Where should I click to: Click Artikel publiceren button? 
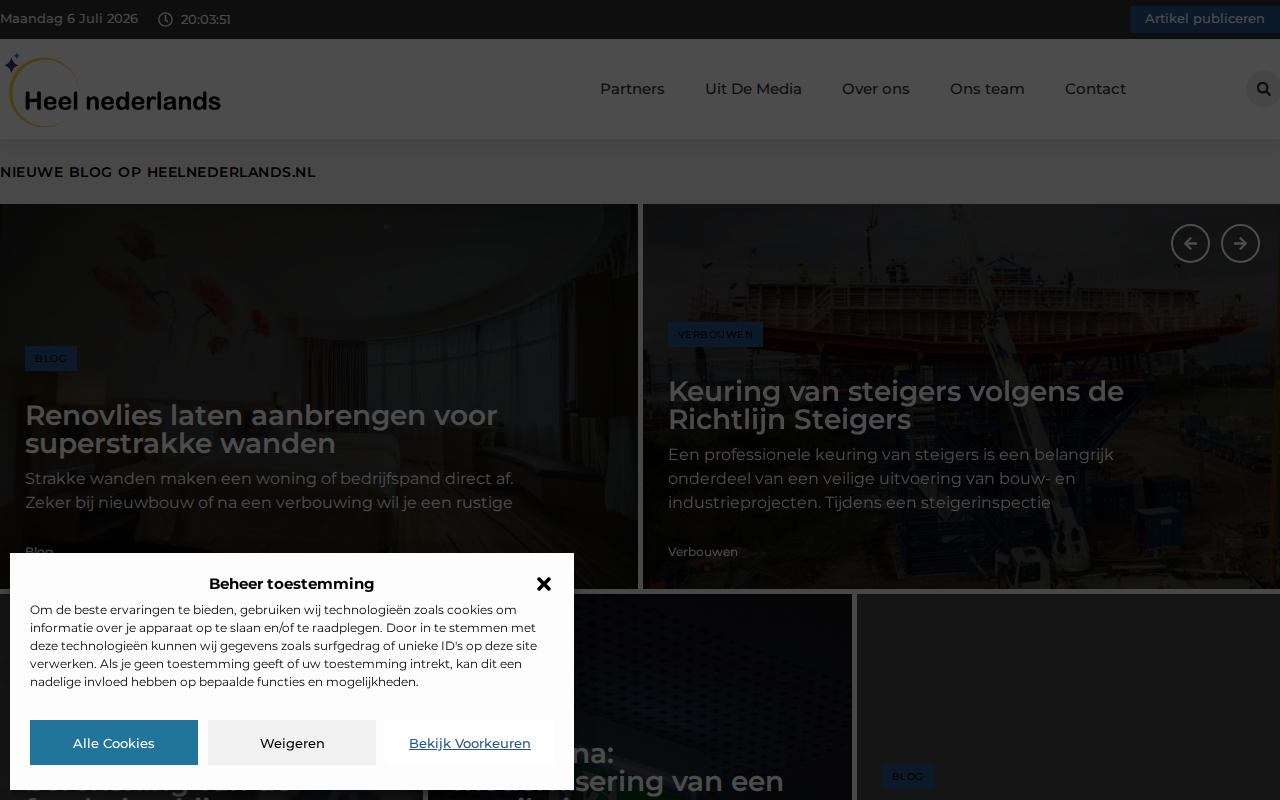click(x=1205, y=19)
